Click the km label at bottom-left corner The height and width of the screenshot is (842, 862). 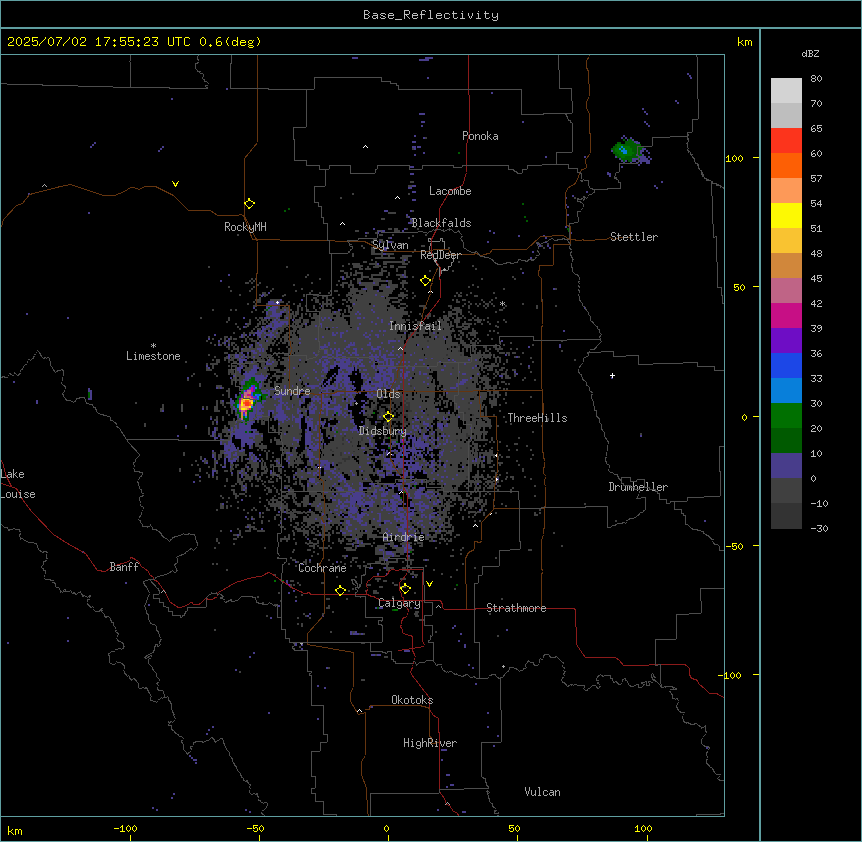(x=15, y=831)
